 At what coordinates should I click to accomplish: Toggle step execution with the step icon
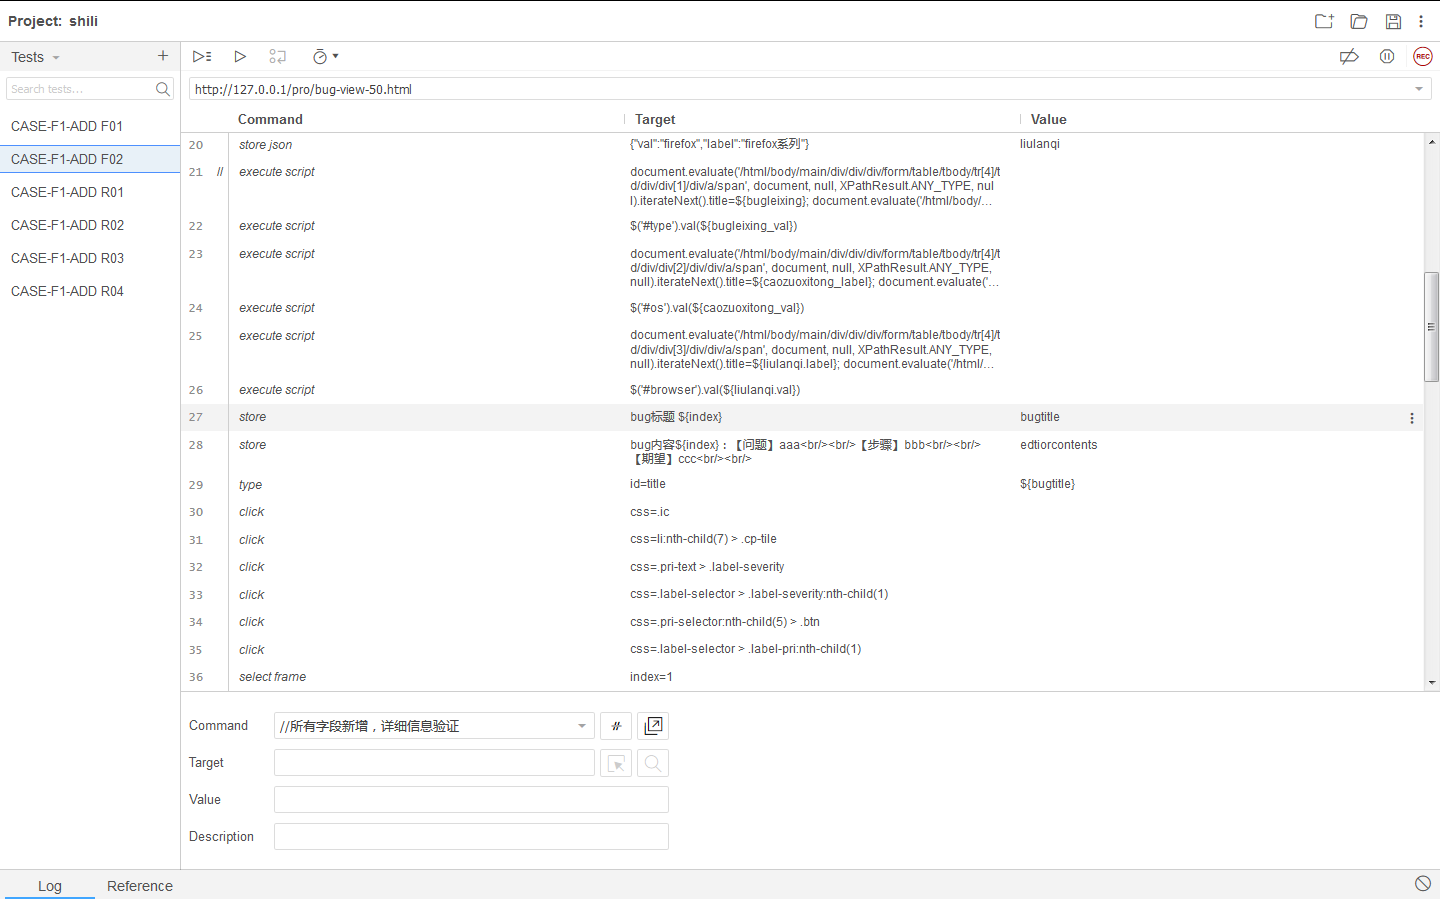tap(277, 56)
